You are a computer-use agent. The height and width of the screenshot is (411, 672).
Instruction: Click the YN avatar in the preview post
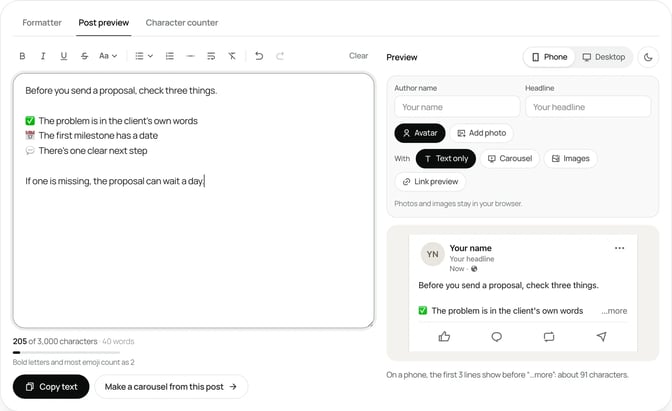432,255
